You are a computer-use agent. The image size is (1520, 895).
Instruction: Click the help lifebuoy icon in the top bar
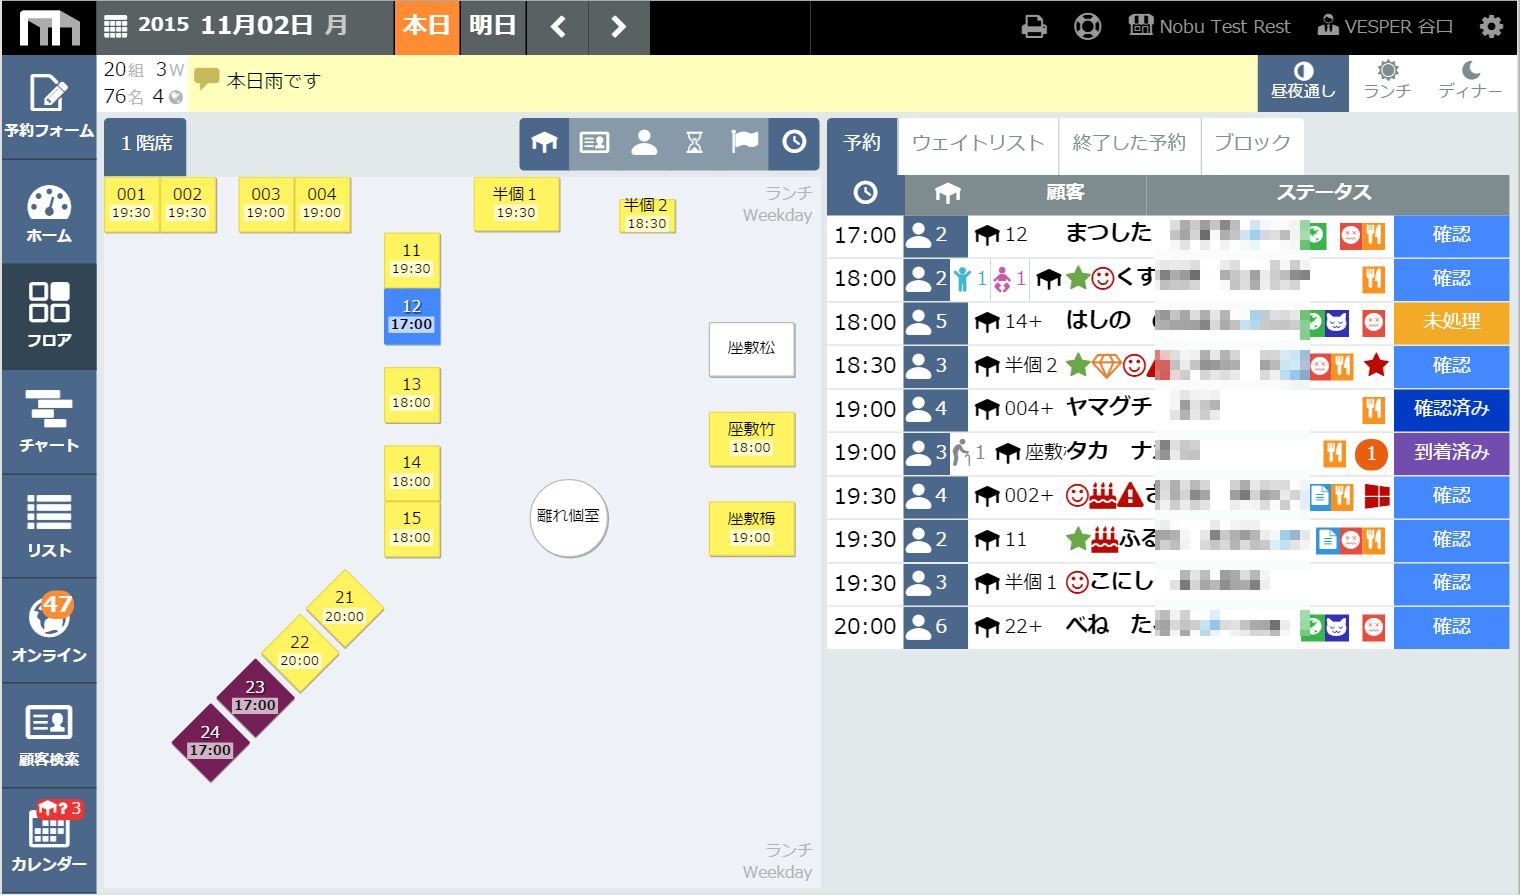(x=1086, y=26)
